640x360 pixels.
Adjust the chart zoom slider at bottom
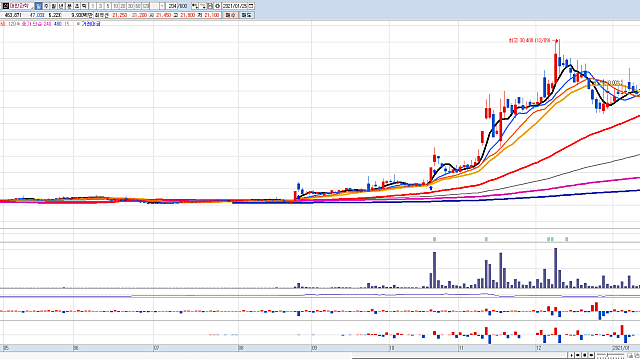click(x=607, y=355)
